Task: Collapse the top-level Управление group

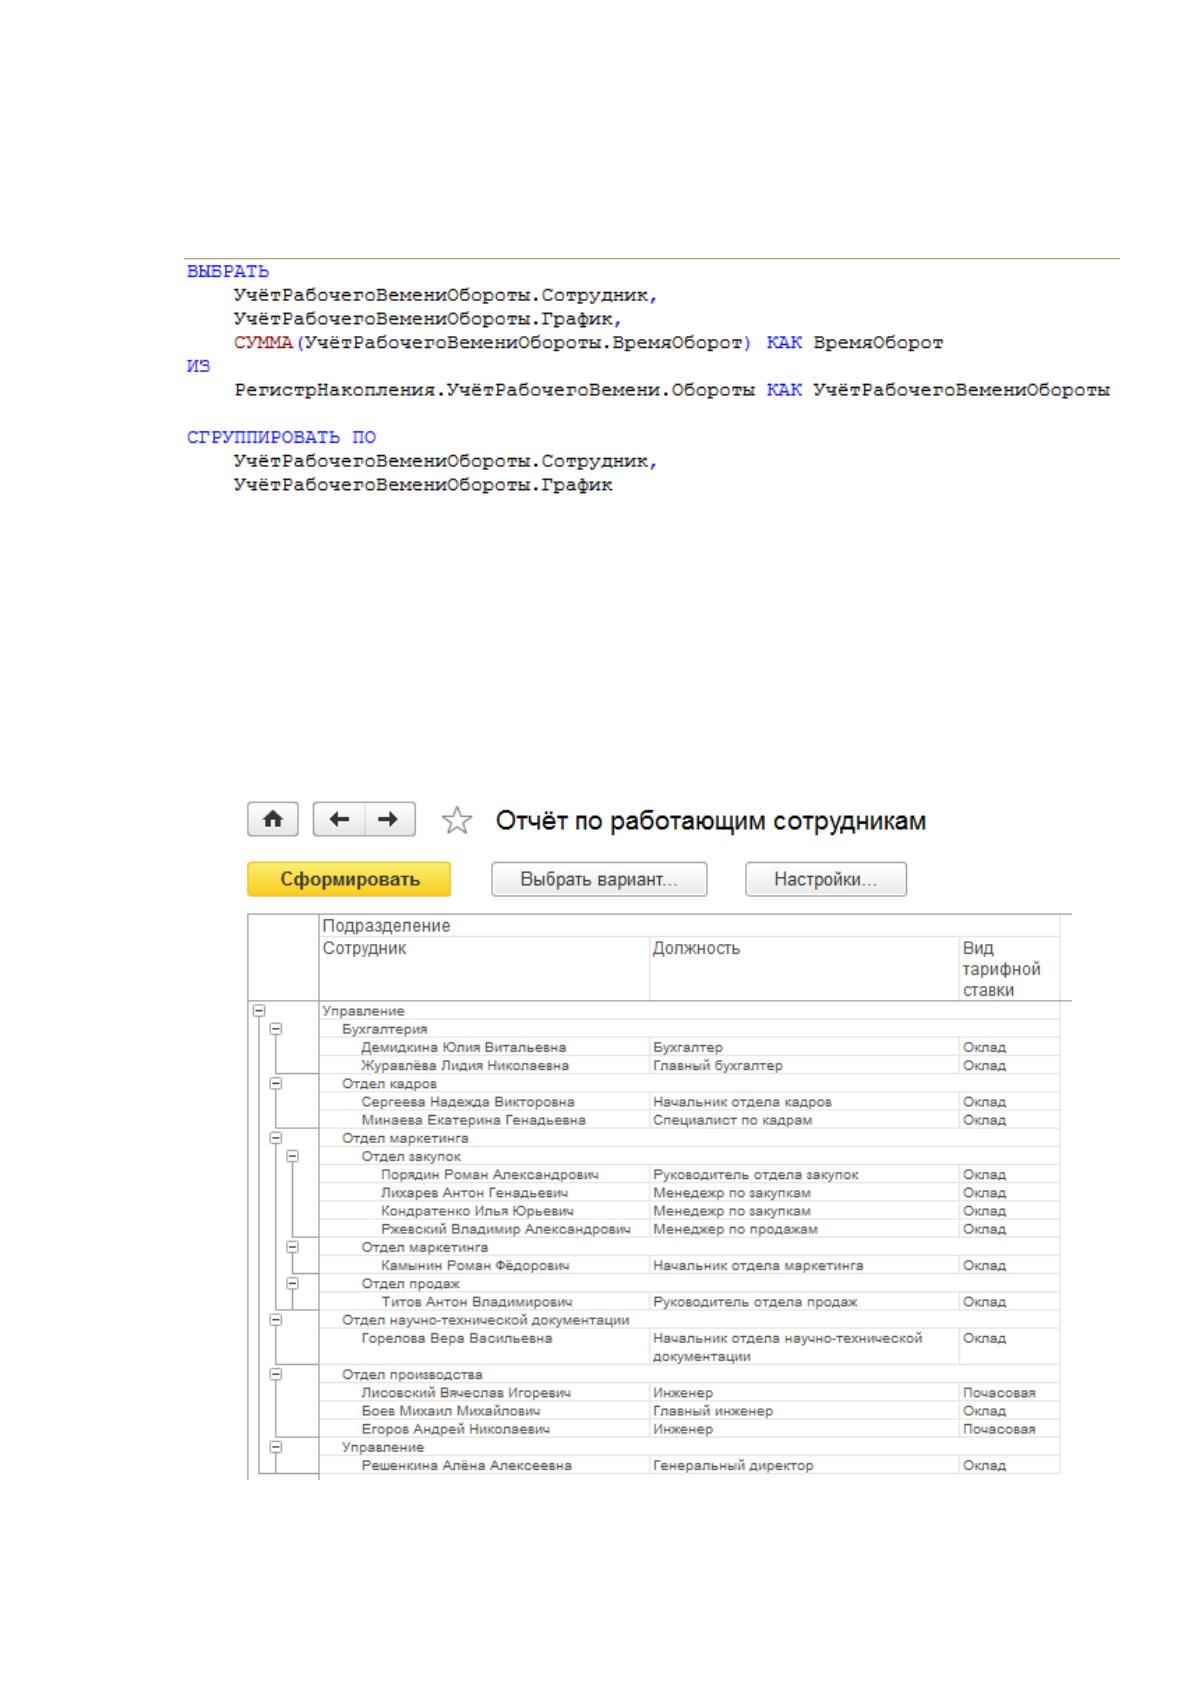Action: click(259, 1011)
